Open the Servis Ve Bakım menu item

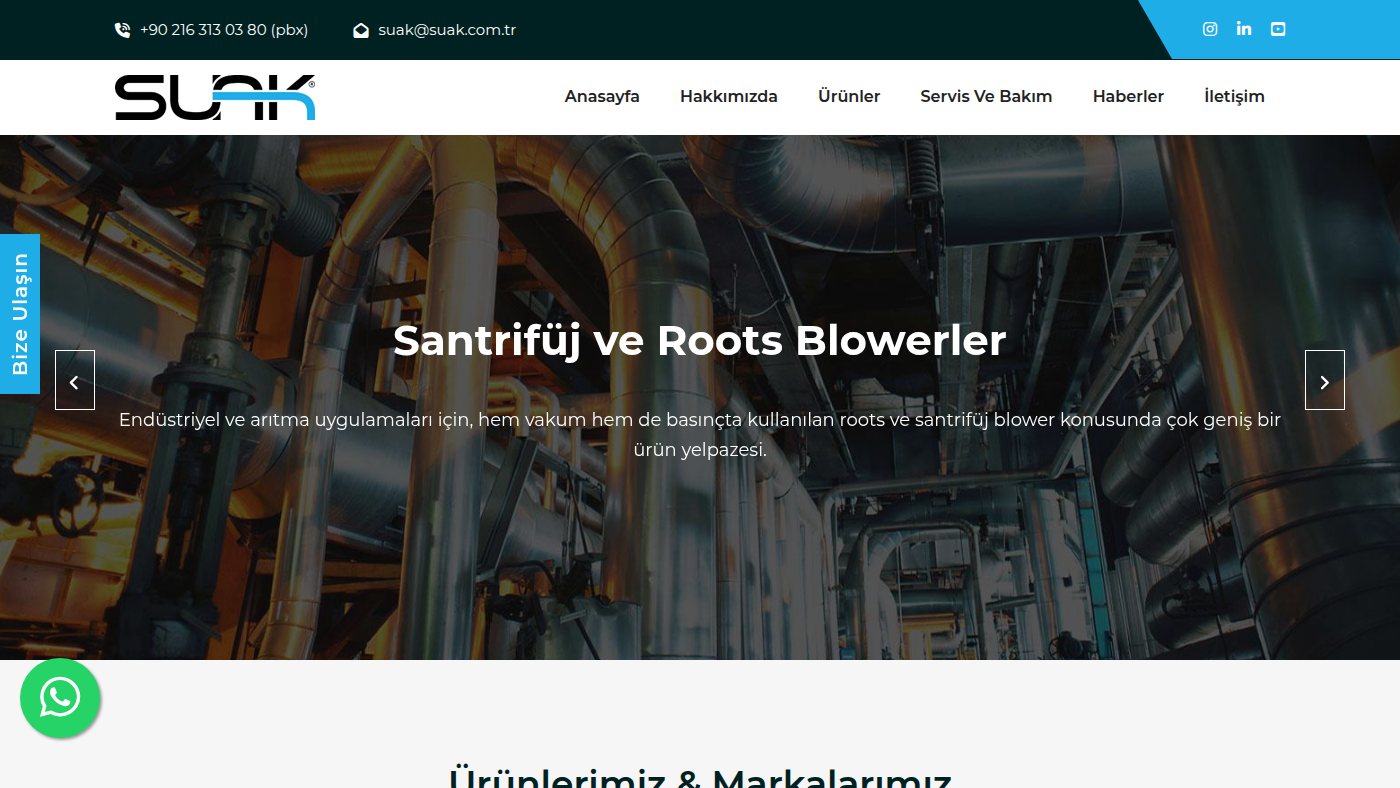(986, 97)
